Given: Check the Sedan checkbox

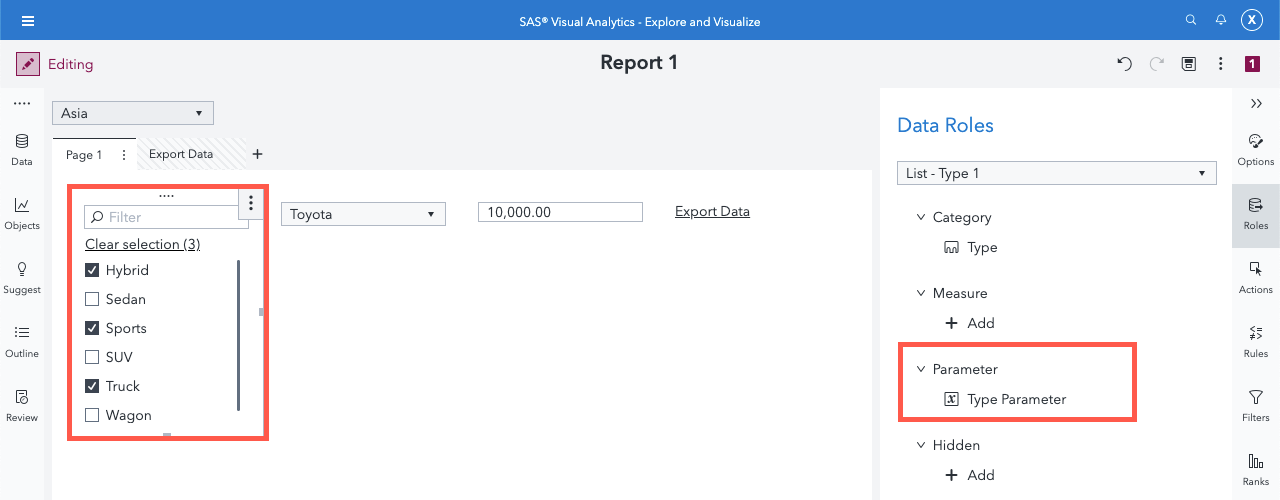Looking at the screenshot, I should pos(93,299).
